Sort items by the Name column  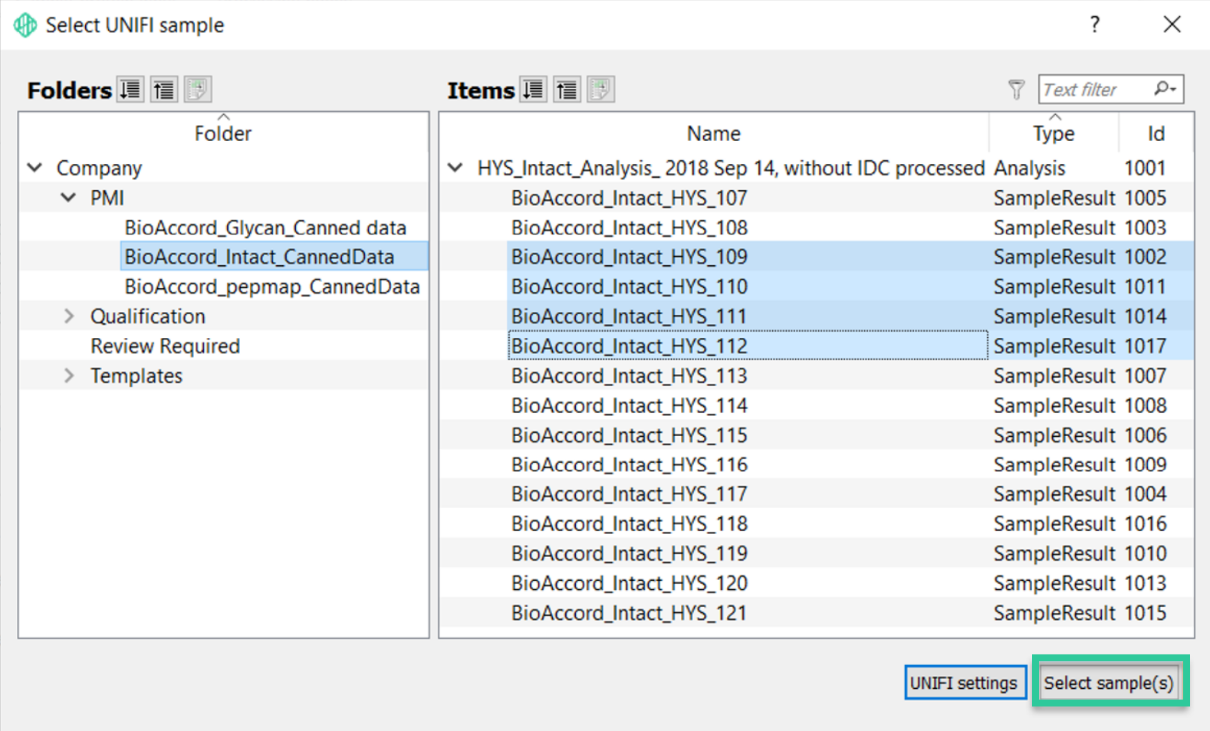714,133
